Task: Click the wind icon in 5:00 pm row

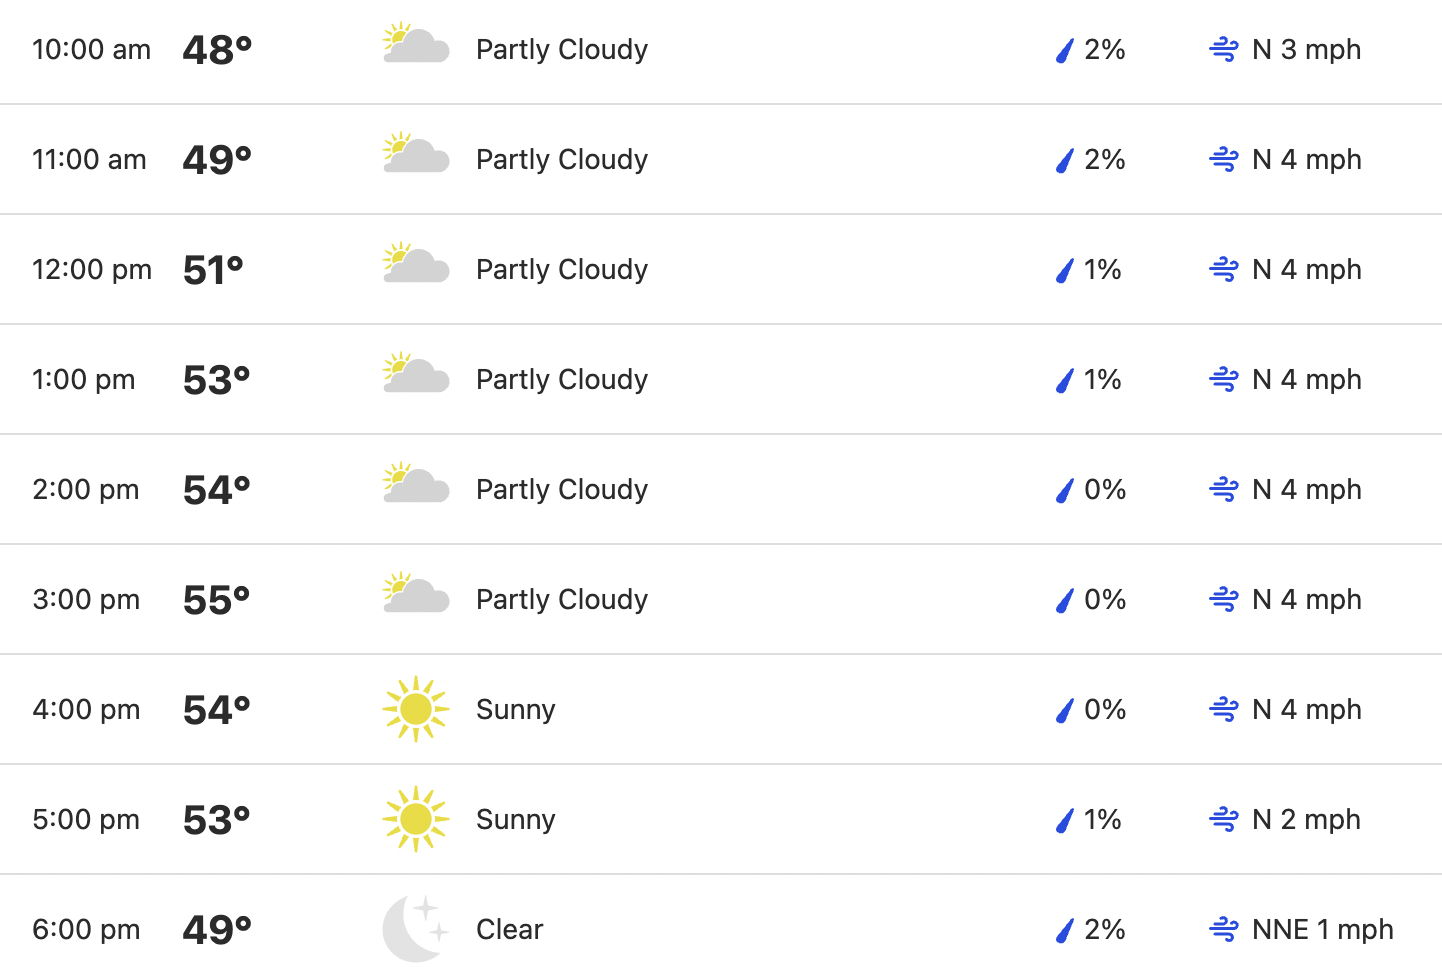Action: pyautogui.click(x=1224, y=819)
